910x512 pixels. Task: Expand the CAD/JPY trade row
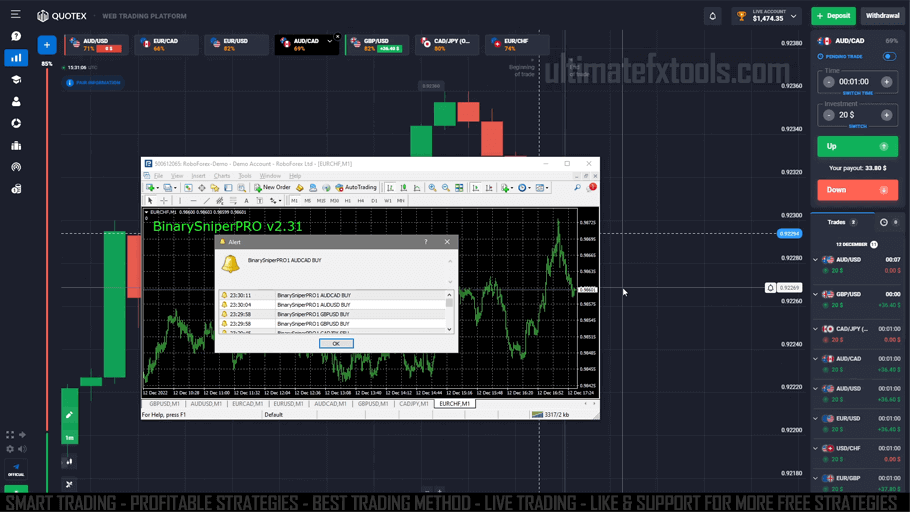coord(815,329)
